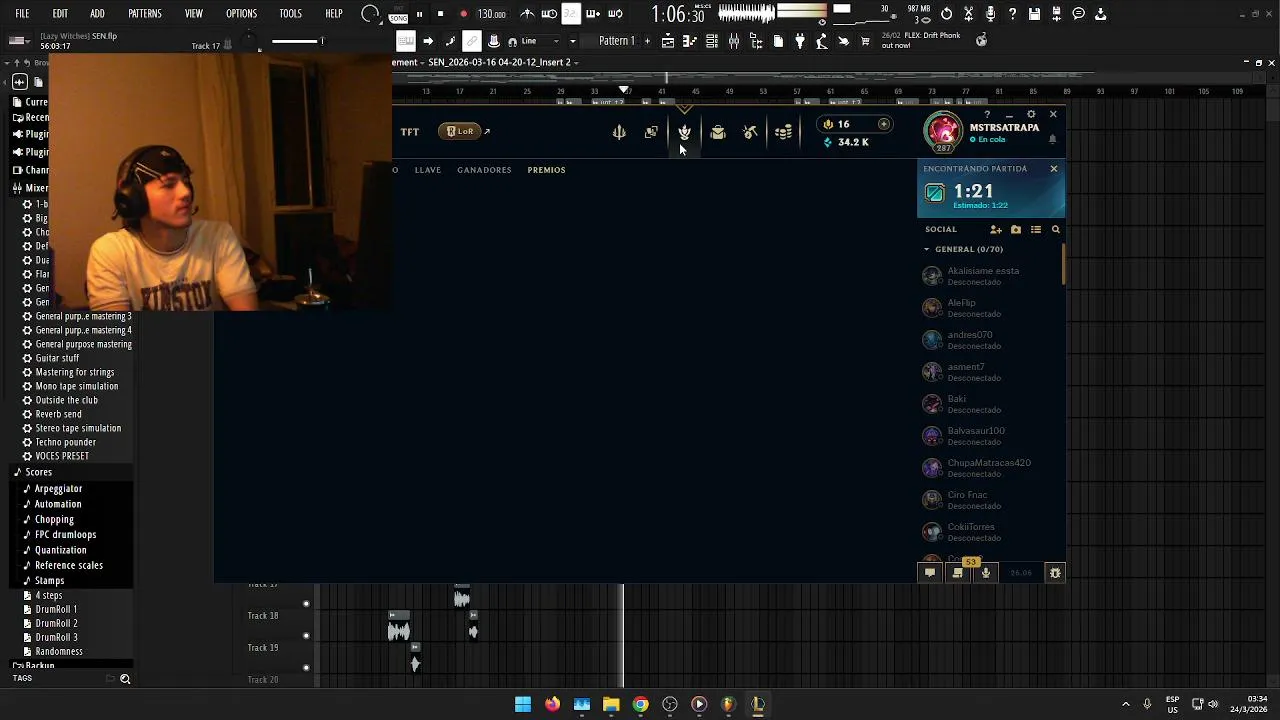Pause playback in FL Studio transport
This screenshot has height=720, width=1280.
(419, 14)
